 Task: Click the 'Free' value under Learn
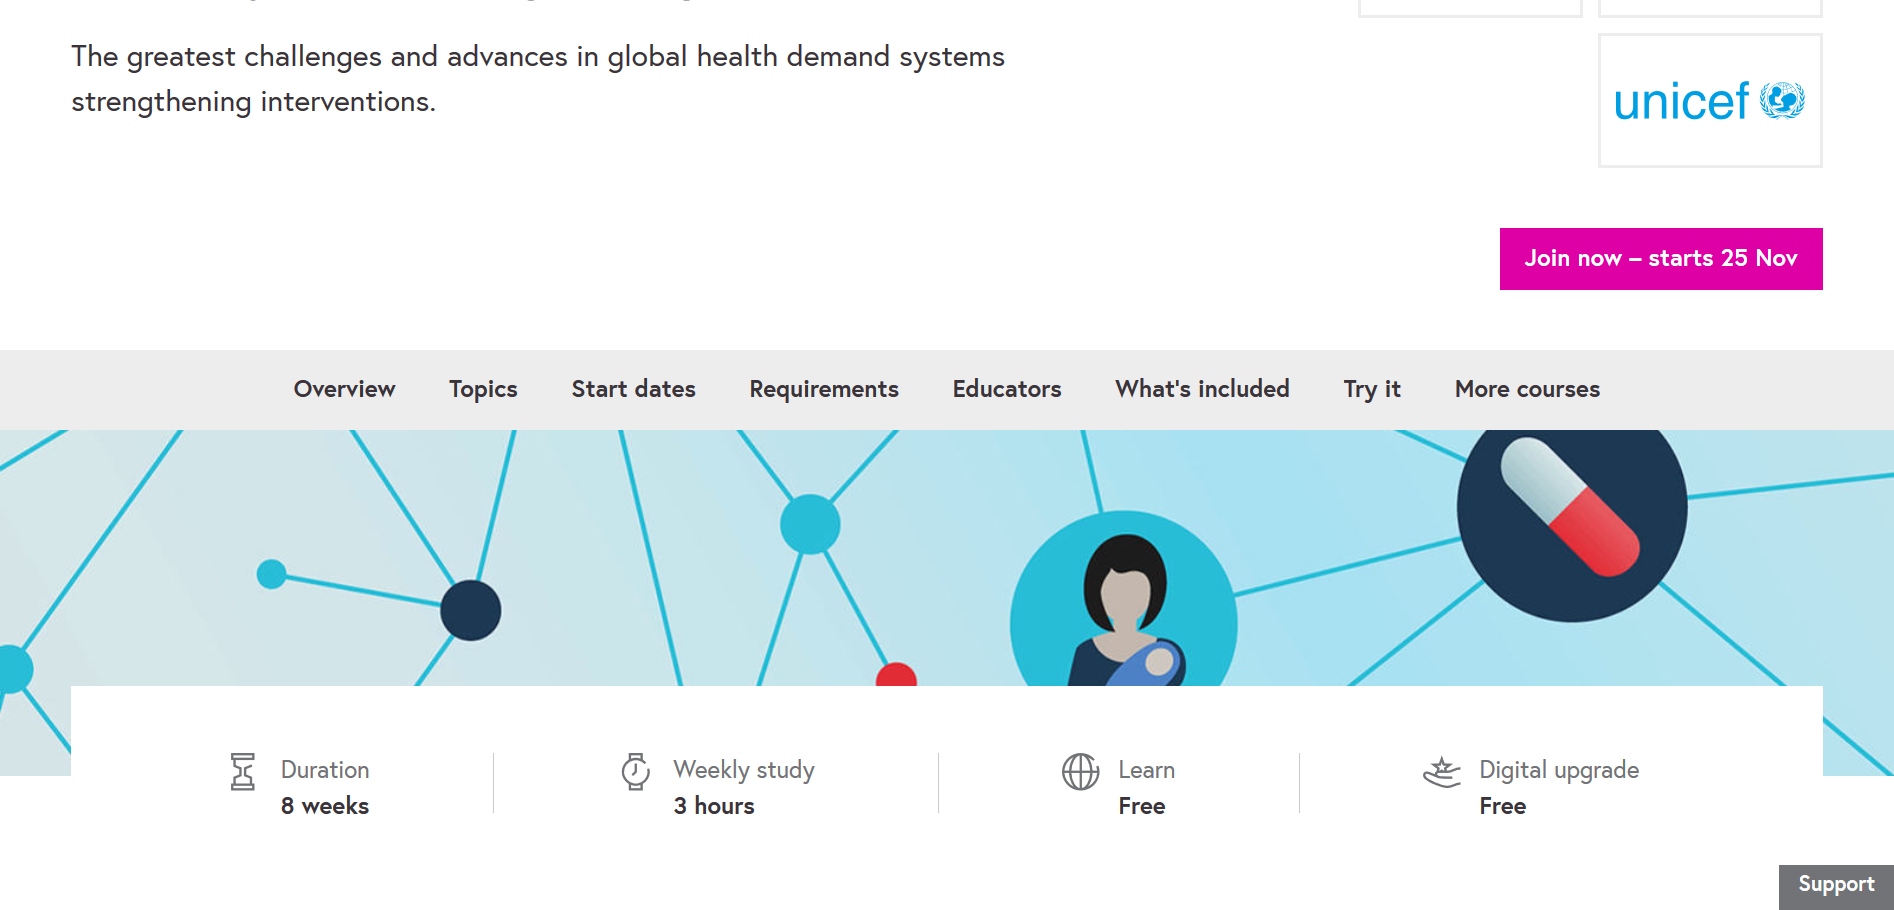click(1142, 806)
